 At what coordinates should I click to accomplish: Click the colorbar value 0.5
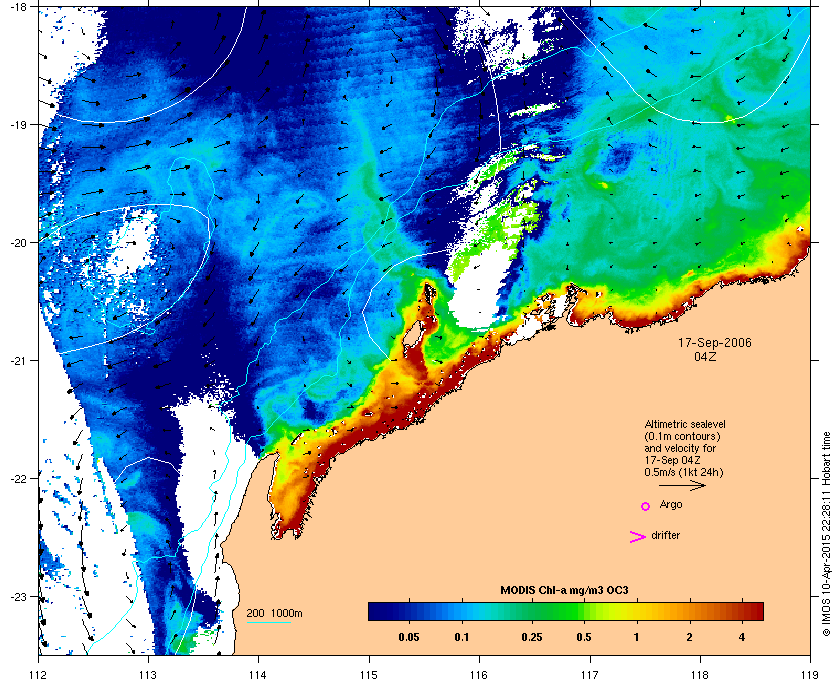(584, 638)
